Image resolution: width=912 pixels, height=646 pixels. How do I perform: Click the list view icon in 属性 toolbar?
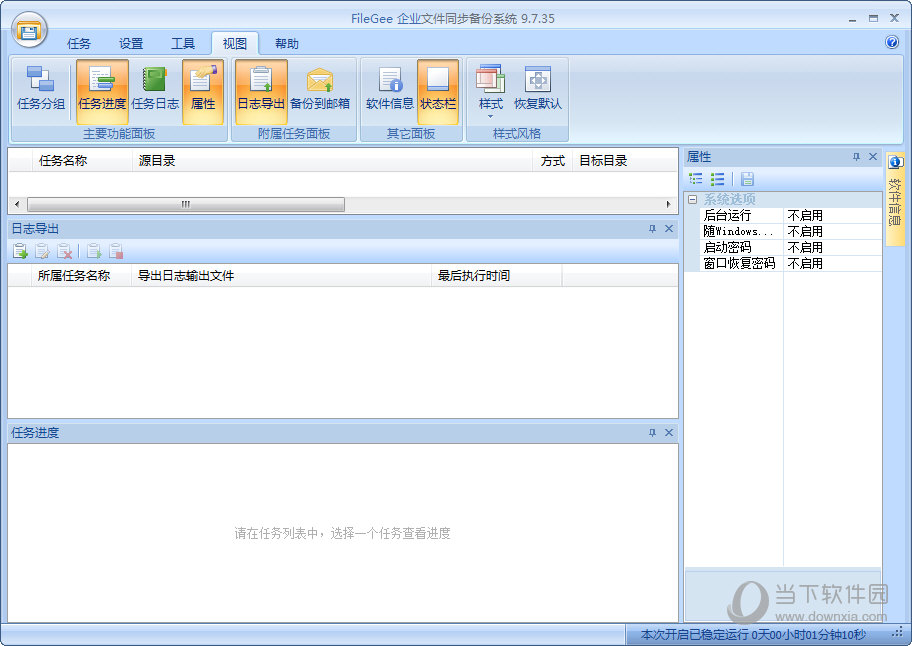pos(718,179)
